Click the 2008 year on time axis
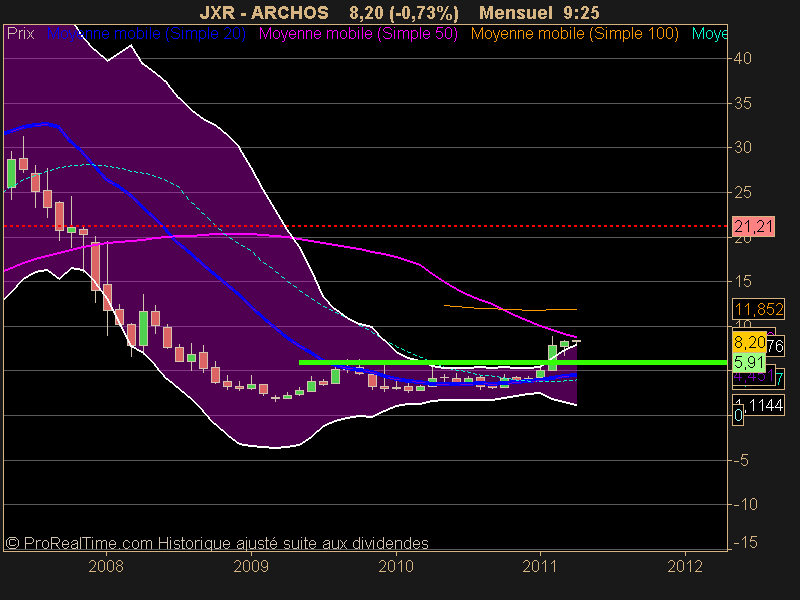Viewport: 800px width, 600px height. click(106, 566)
